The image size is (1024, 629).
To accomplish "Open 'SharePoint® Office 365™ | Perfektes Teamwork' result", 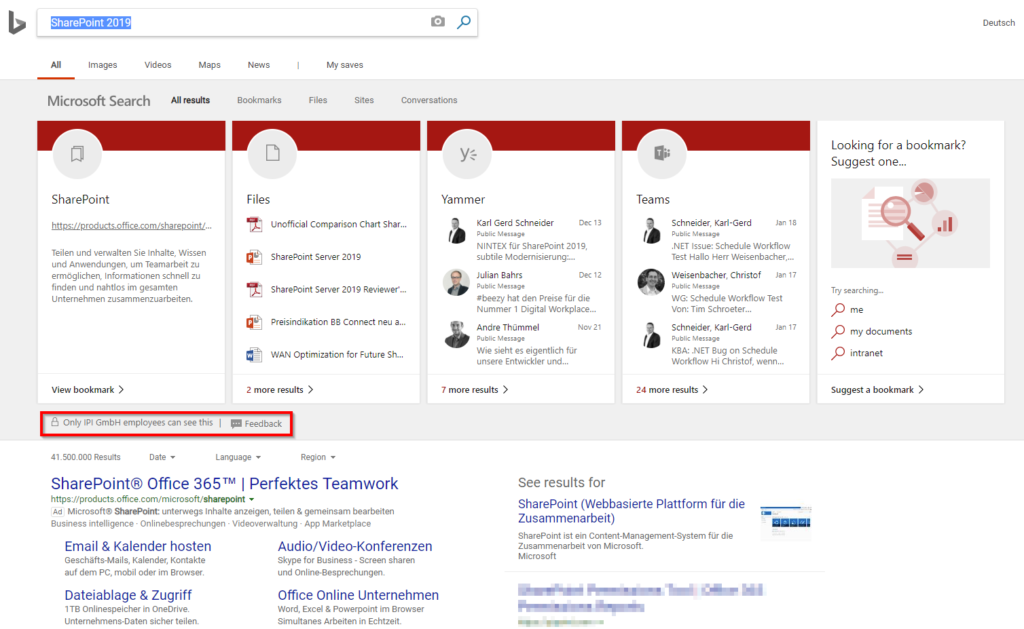I will [225, 483].
